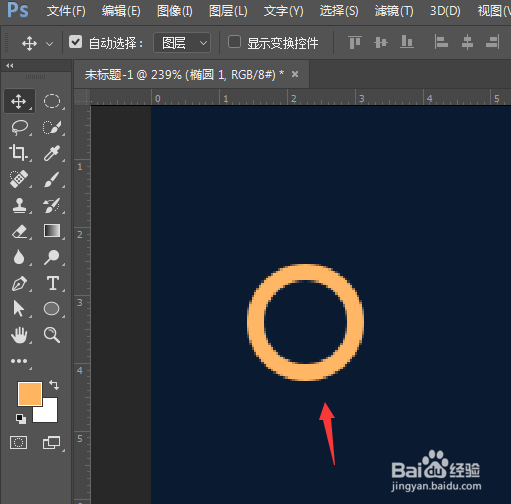The image size is (511, 504).
Task: Select the Horizontal Type tool
Action: coord(52,283)
